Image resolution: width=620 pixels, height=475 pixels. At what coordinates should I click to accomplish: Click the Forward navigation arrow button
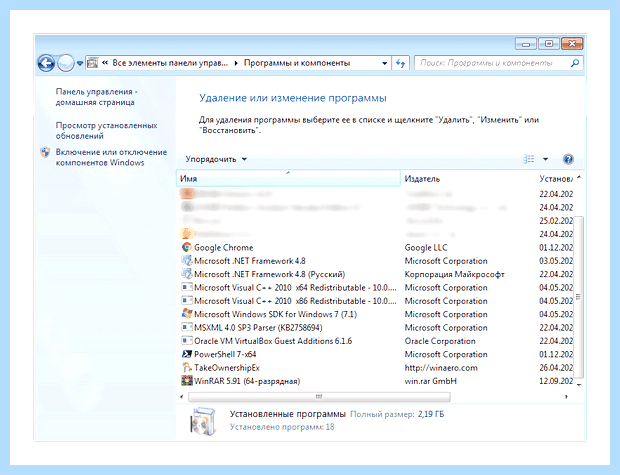[66, 63]
